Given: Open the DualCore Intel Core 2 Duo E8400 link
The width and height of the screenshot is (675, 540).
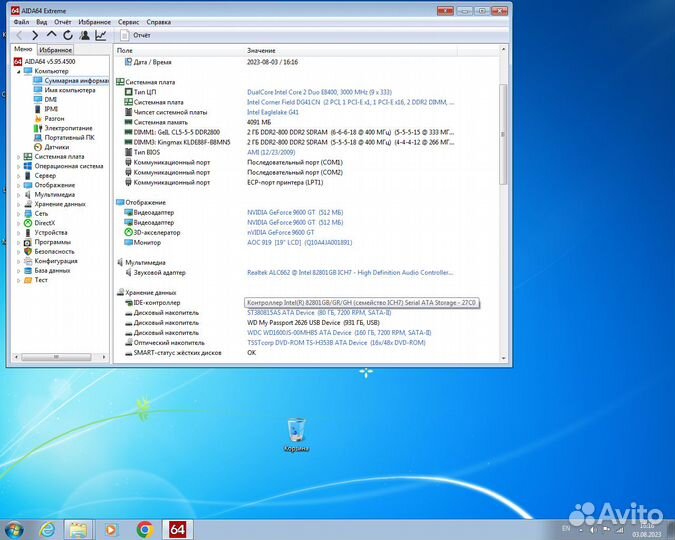Looking at the screenshot, I should click(319, 92).
